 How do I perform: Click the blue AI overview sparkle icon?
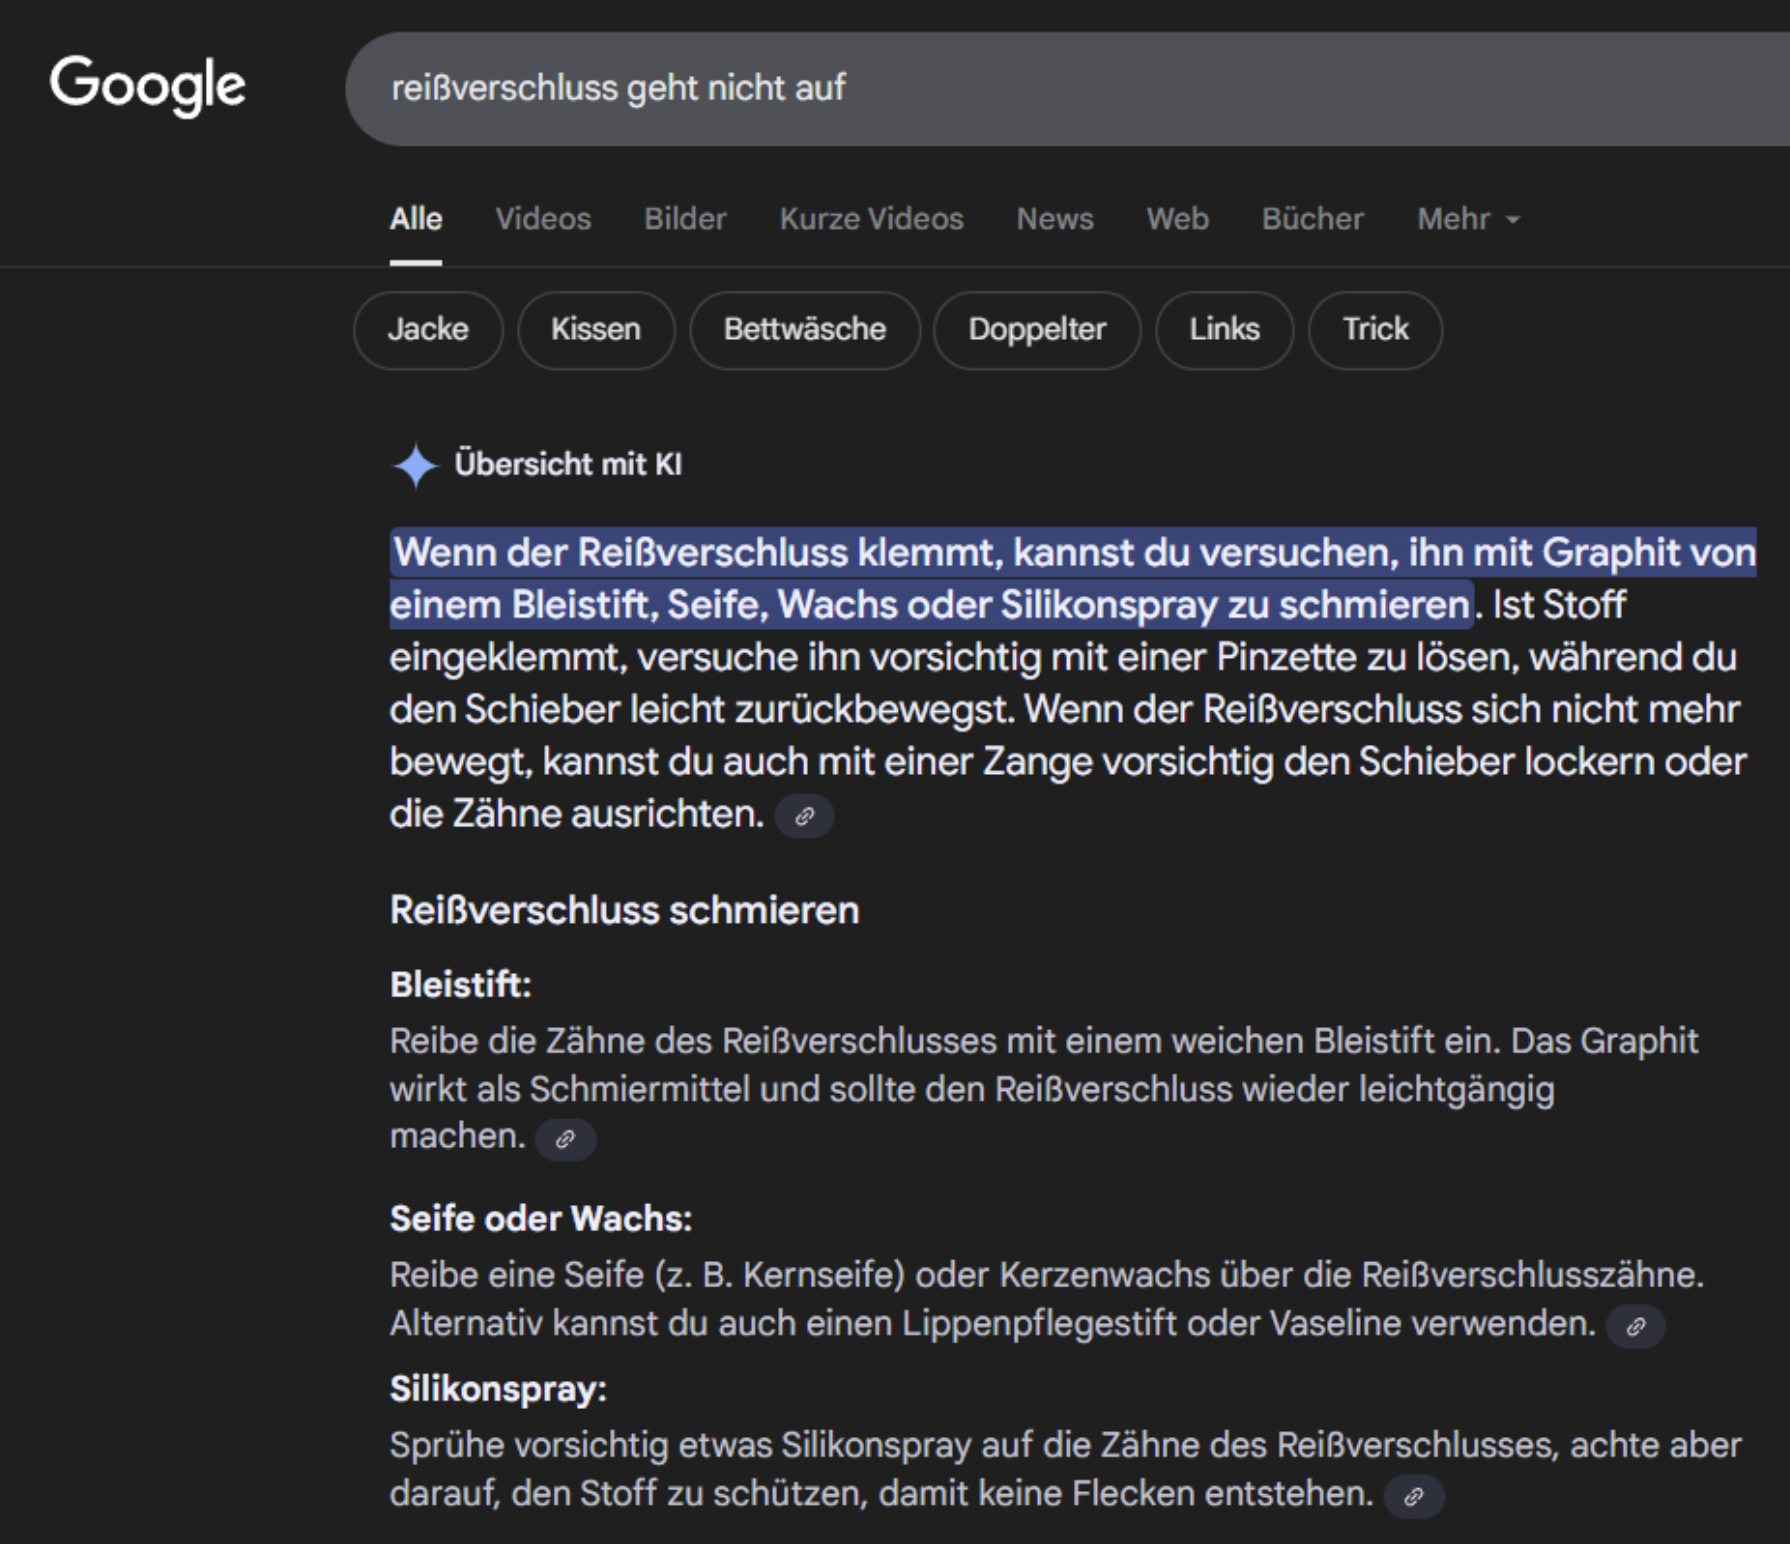coord(415,465)
